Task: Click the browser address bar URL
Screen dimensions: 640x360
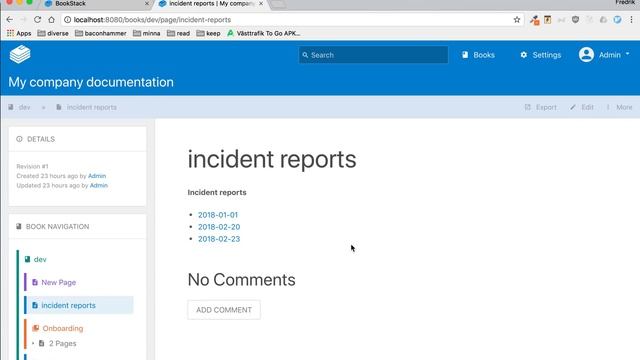Action: pyautogui.click(x=152, y=20)
